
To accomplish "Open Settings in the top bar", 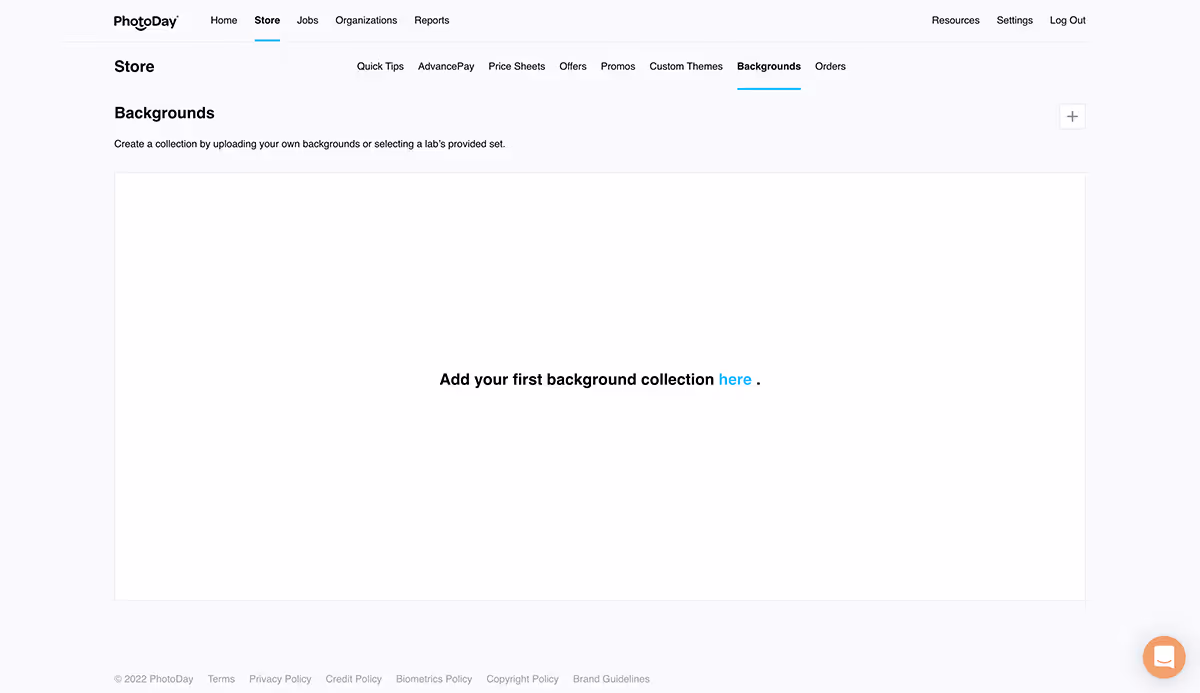I will [x=1015, y=20].
